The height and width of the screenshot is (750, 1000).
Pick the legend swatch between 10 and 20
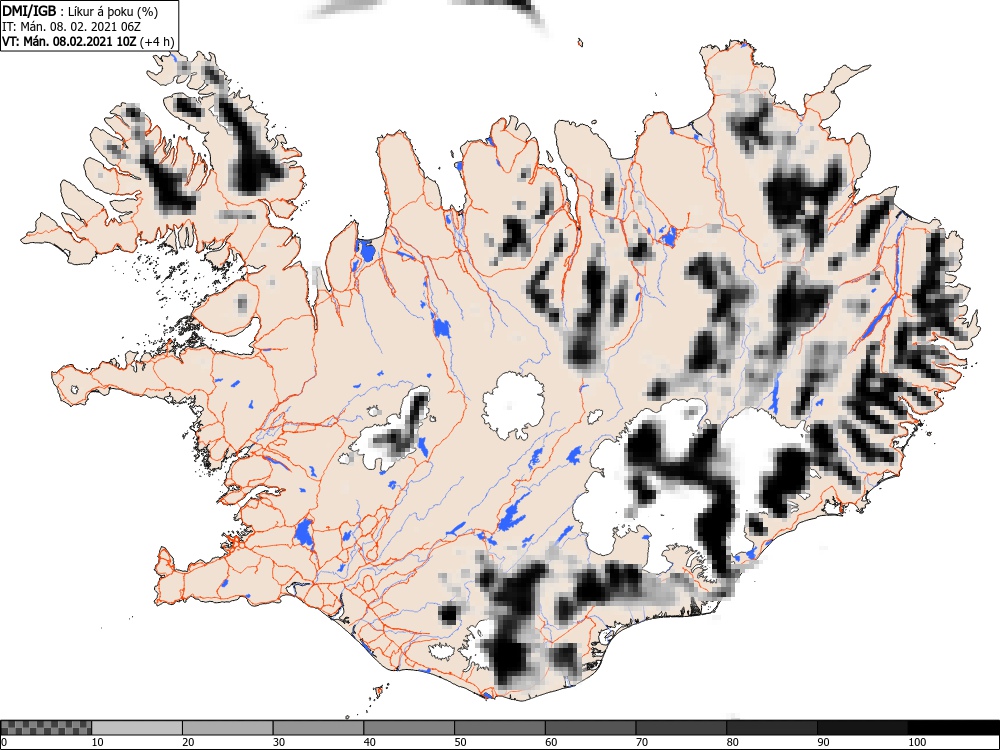tap(137, 728)
